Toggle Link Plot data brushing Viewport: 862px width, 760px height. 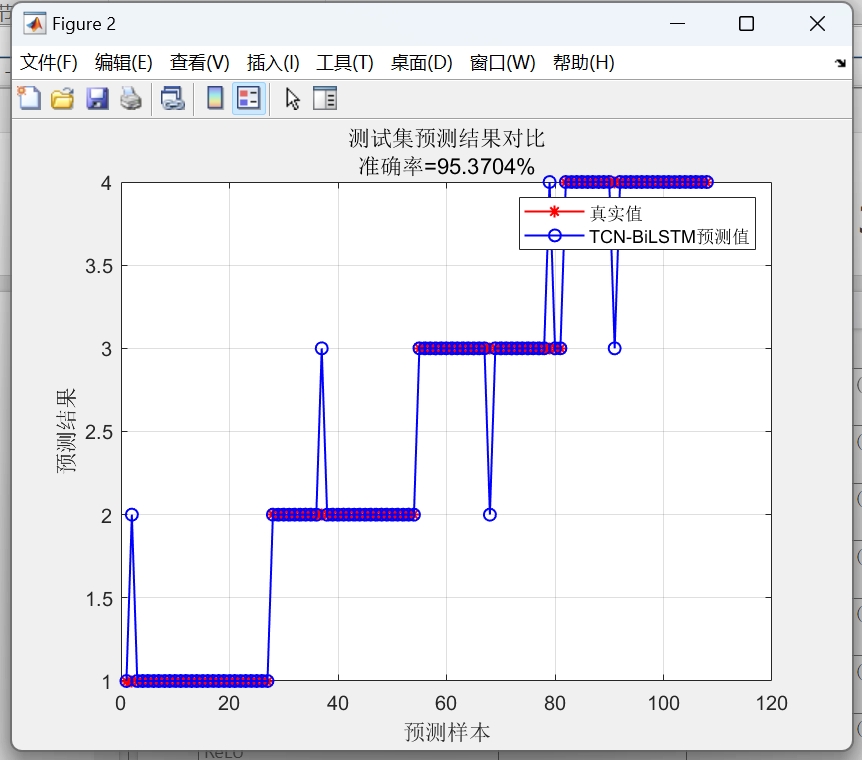click(172, 98)
